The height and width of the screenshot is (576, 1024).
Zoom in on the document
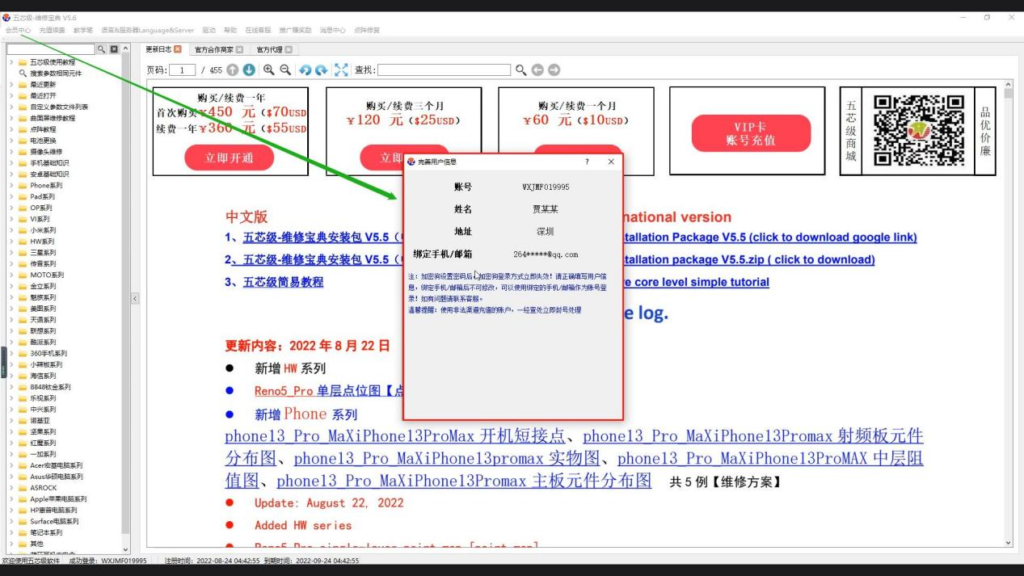[268, 70]
